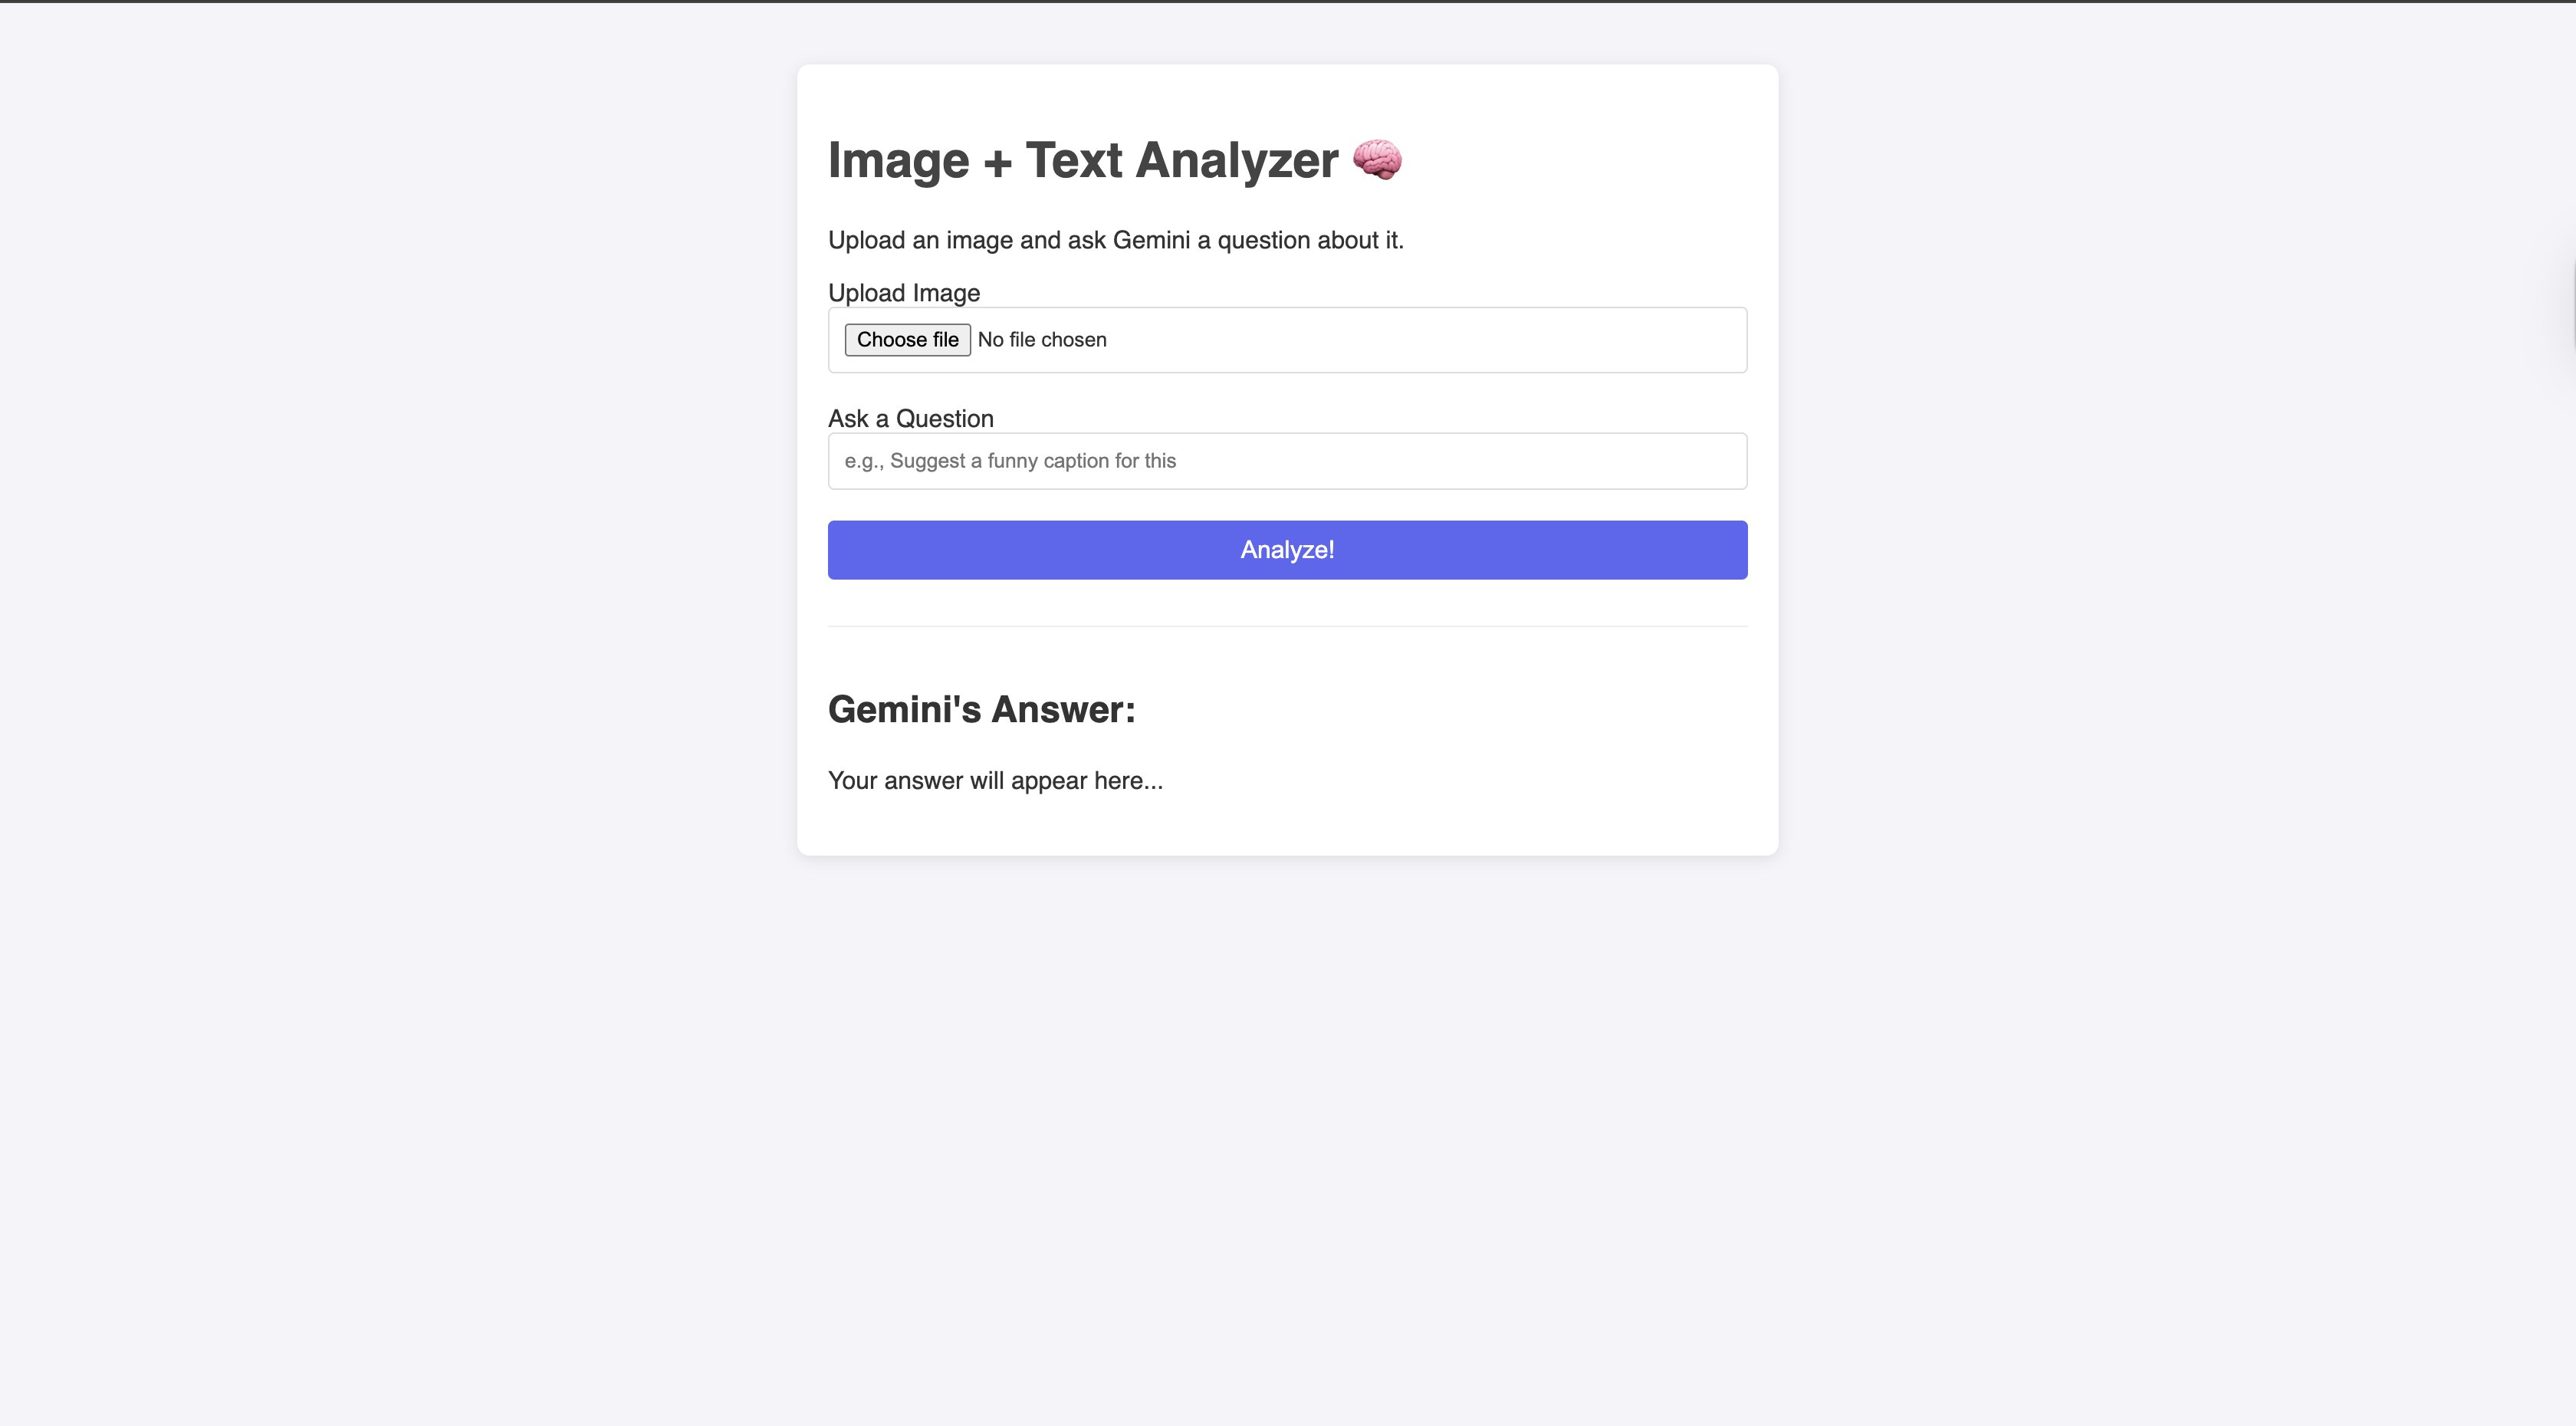The height and width of the screenshot is (1426, 2576).
Task: Click the word "Answer:" in the results heading
Action: click(x=1063, y=709)
